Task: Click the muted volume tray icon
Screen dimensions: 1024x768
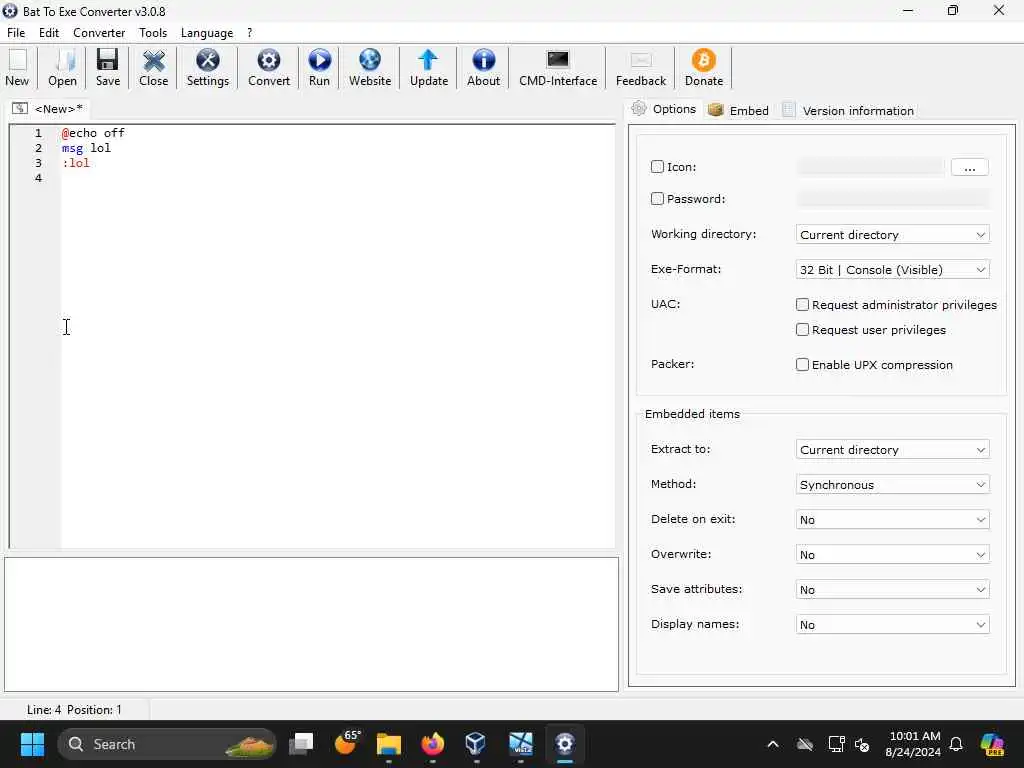Action: pos(862,744)
